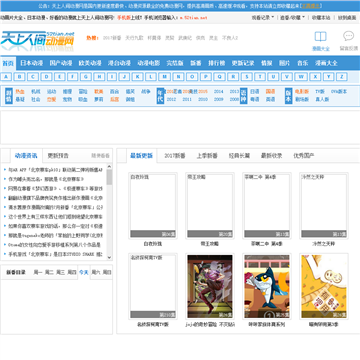The image size is (360, 360).
Task: Select 周日 in the new anime schedule
Action: [x=107, y=272]
